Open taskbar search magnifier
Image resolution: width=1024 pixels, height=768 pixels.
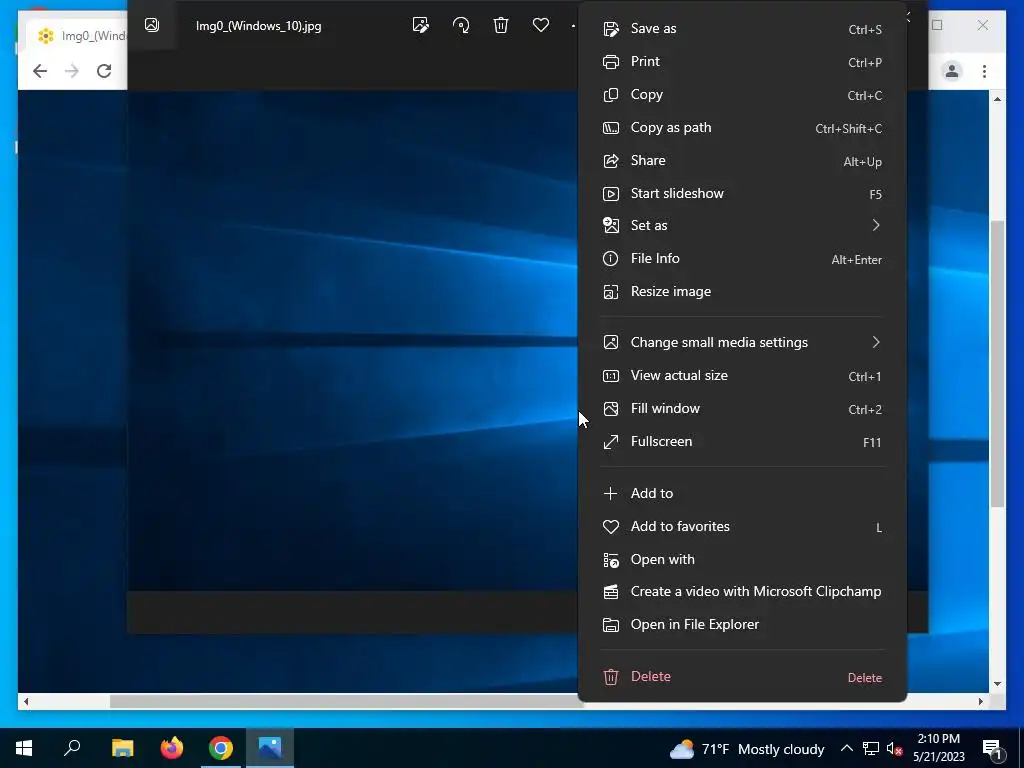coord(72,748)
